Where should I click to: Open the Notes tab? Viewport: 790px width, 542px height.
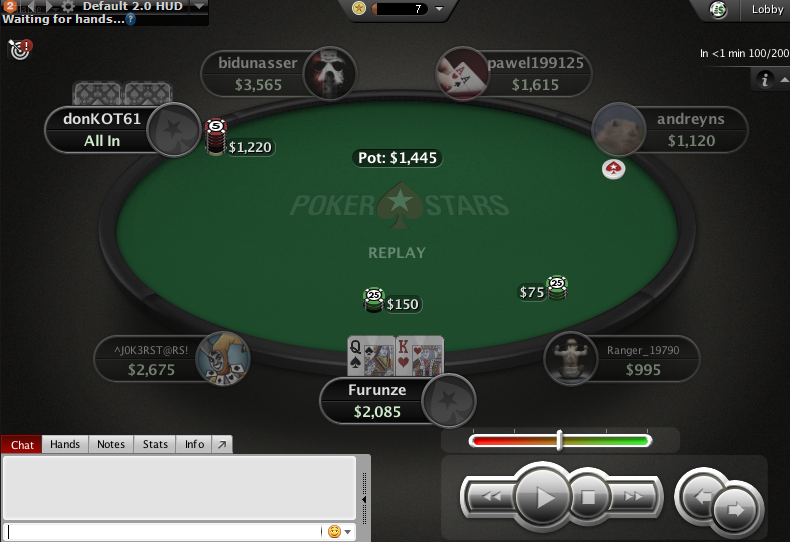point(111,444)
